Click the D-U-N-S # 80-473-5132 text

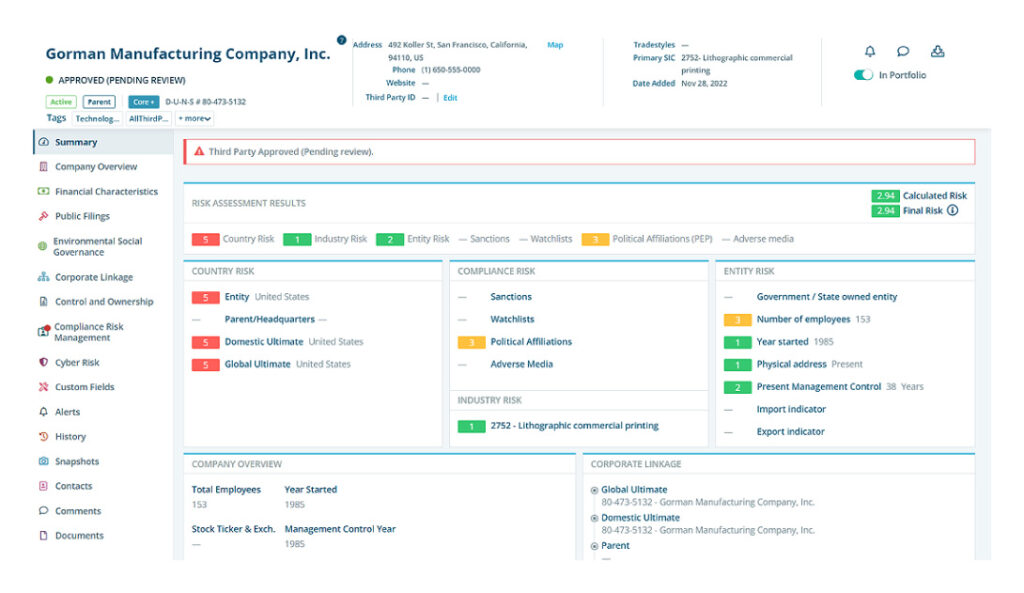tap(206, 102)
